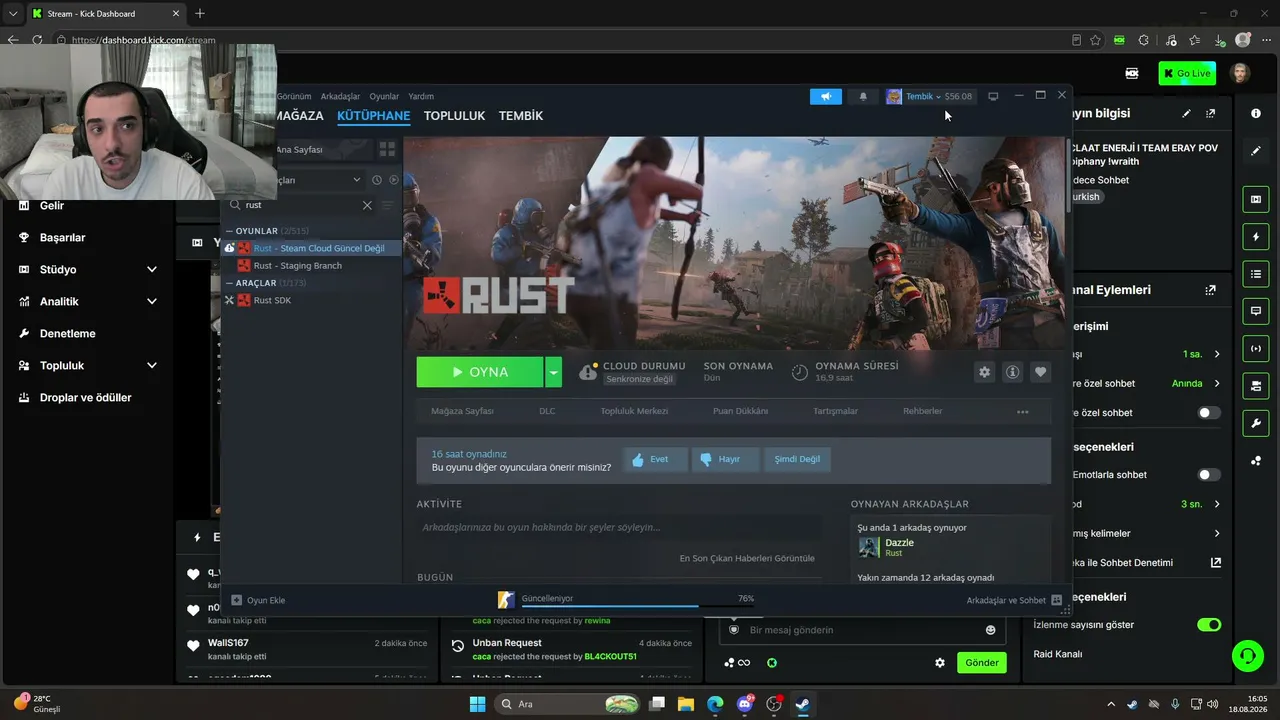Disable İzlenme sayısını göster switch
The image size is (1280, 720).
(x=1209, y=625)
